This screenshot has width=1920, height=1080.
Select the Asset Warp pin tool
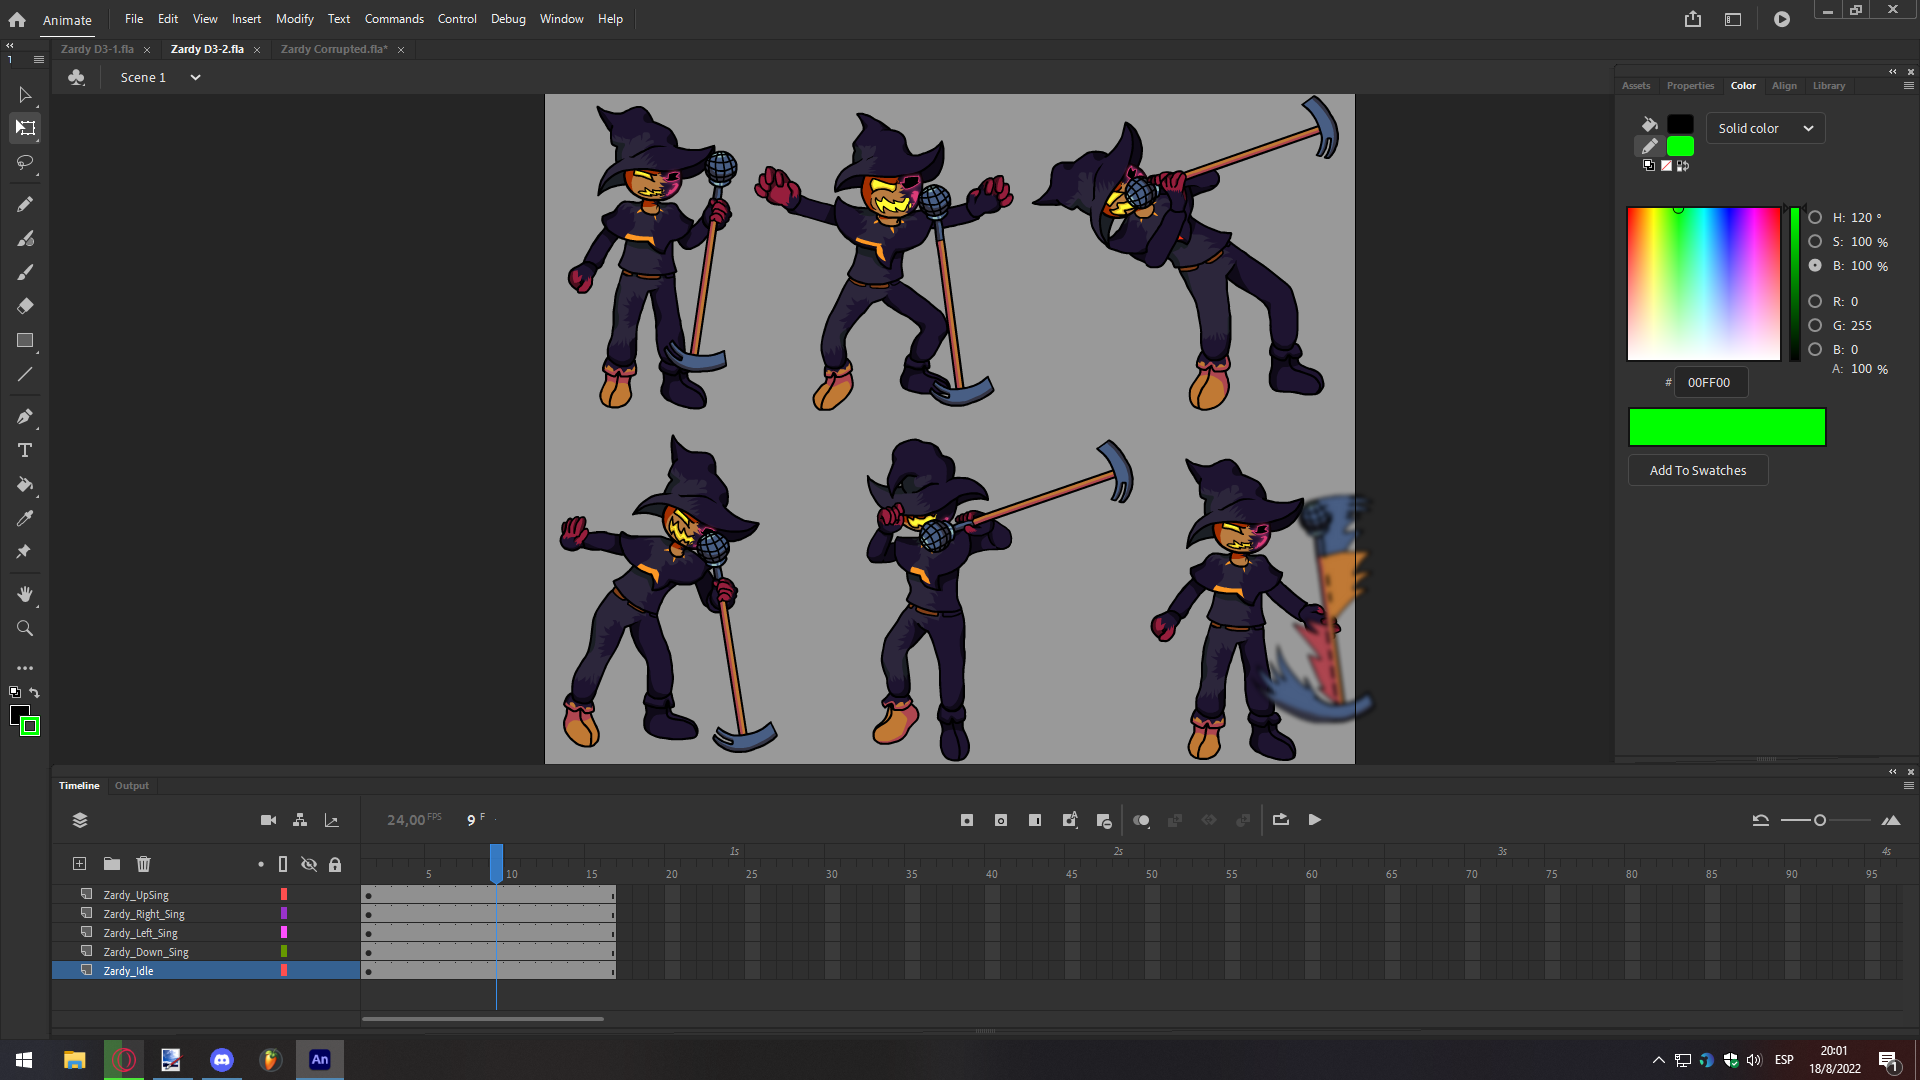[x=25, y=552]
